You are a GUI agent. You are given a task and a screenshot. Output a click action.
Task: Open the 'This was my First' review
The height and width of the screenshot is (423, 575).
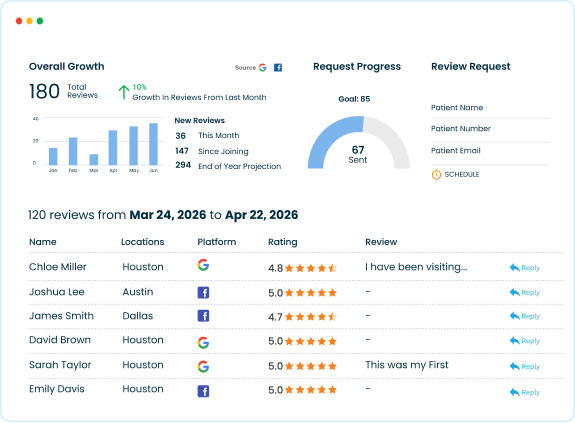coord(407,365)
